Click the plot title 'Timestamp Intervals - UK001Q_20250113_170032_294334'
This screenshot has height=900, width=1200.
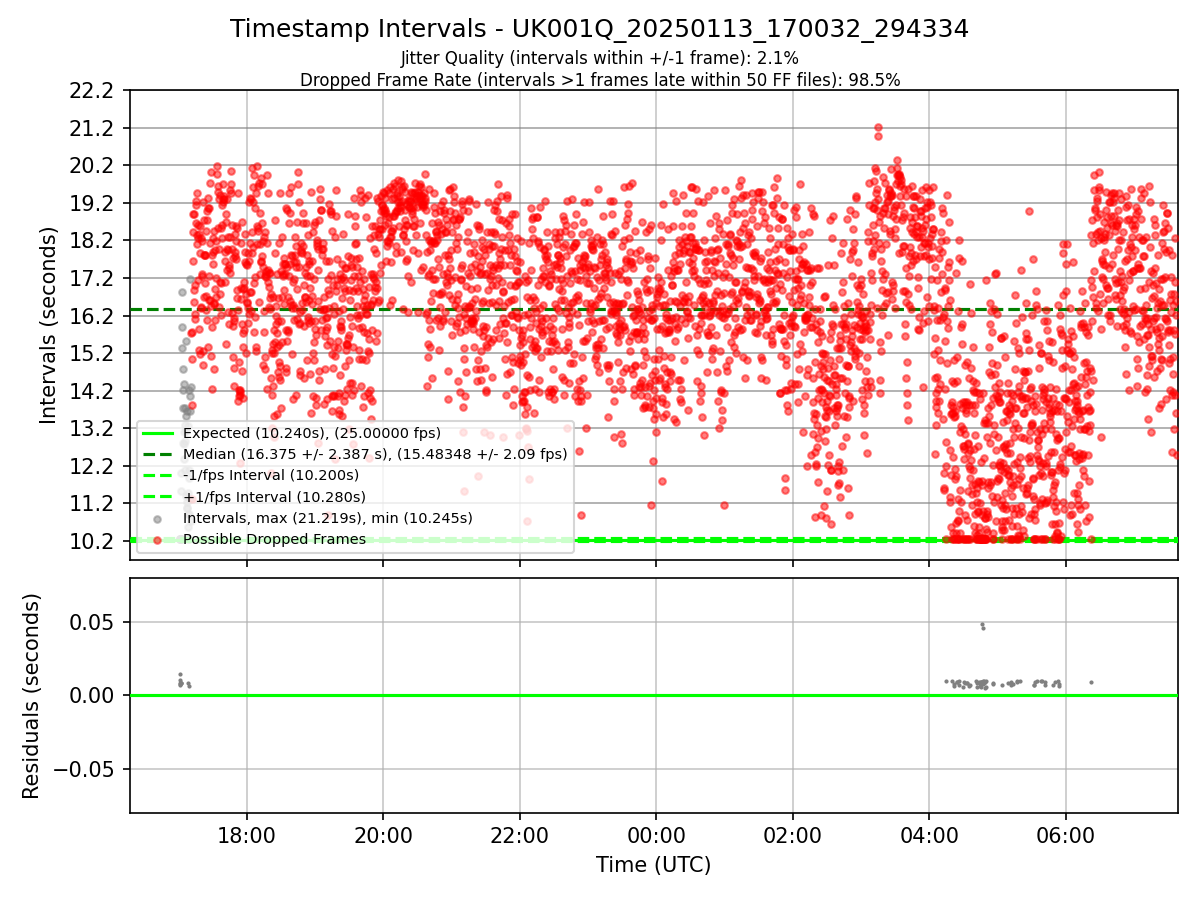[599, 29]
